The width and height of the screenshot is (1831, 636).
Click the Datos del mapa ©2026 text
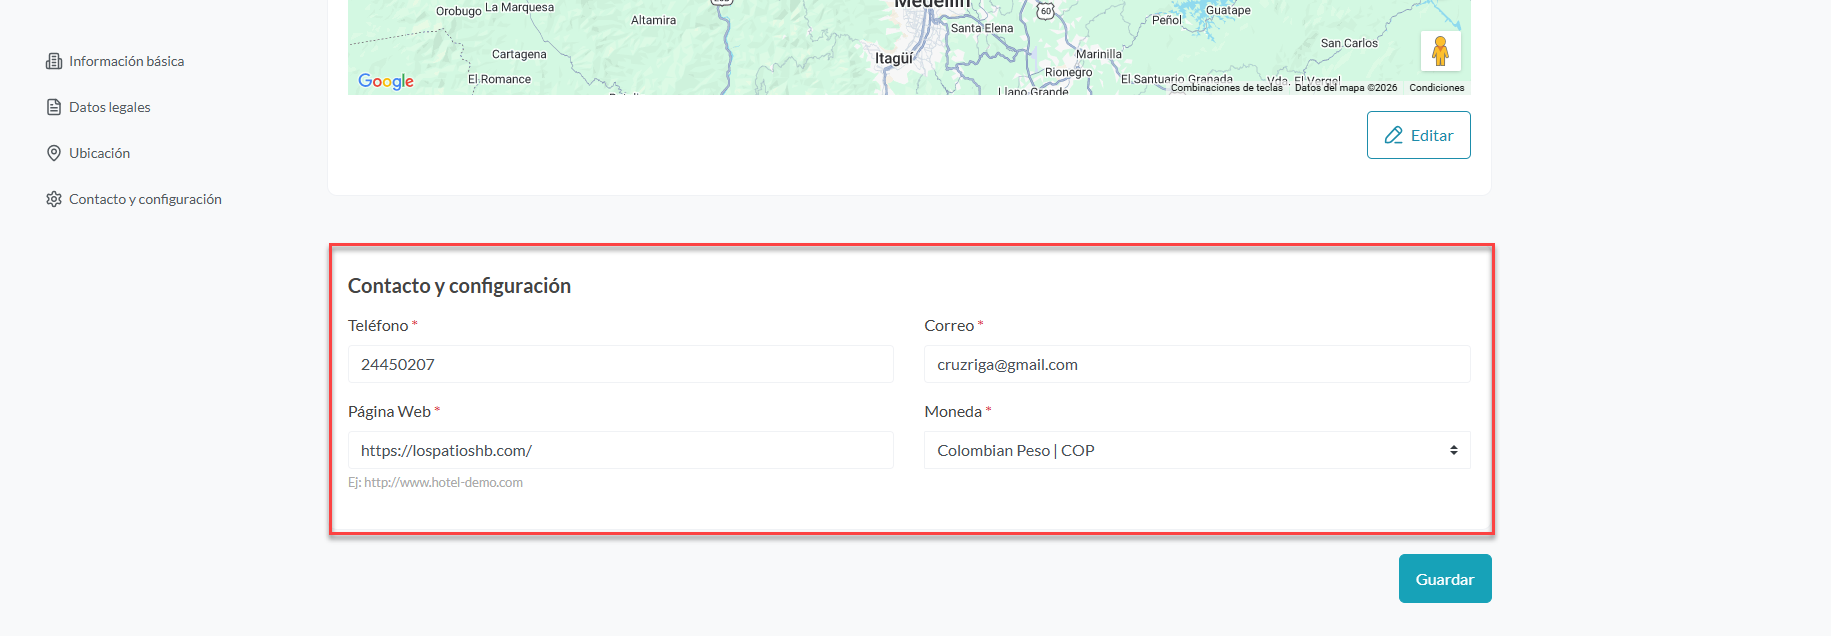1345,88
